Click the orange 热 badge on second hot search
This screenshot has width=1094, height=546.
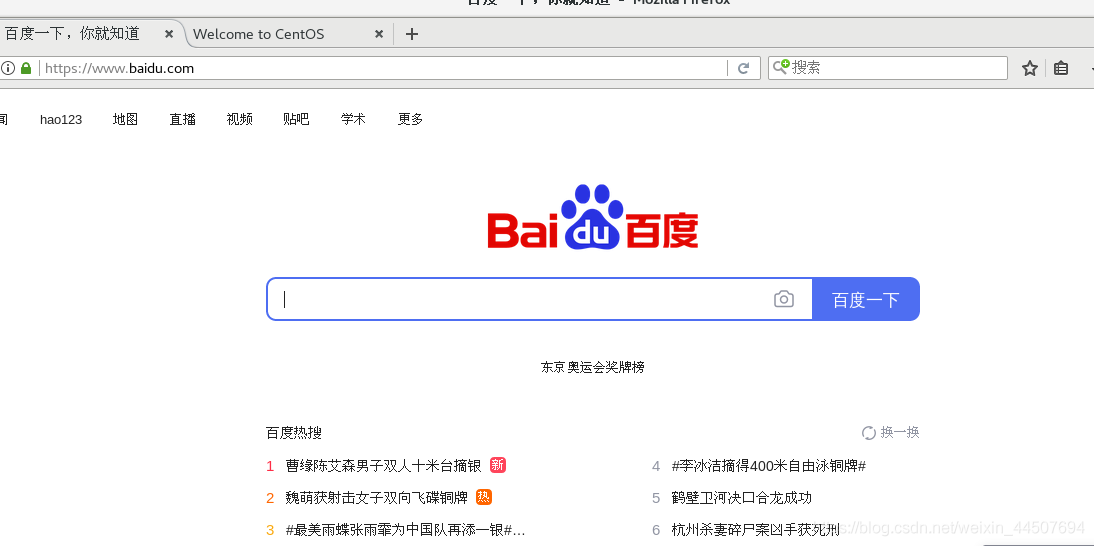tap(484, 497)
